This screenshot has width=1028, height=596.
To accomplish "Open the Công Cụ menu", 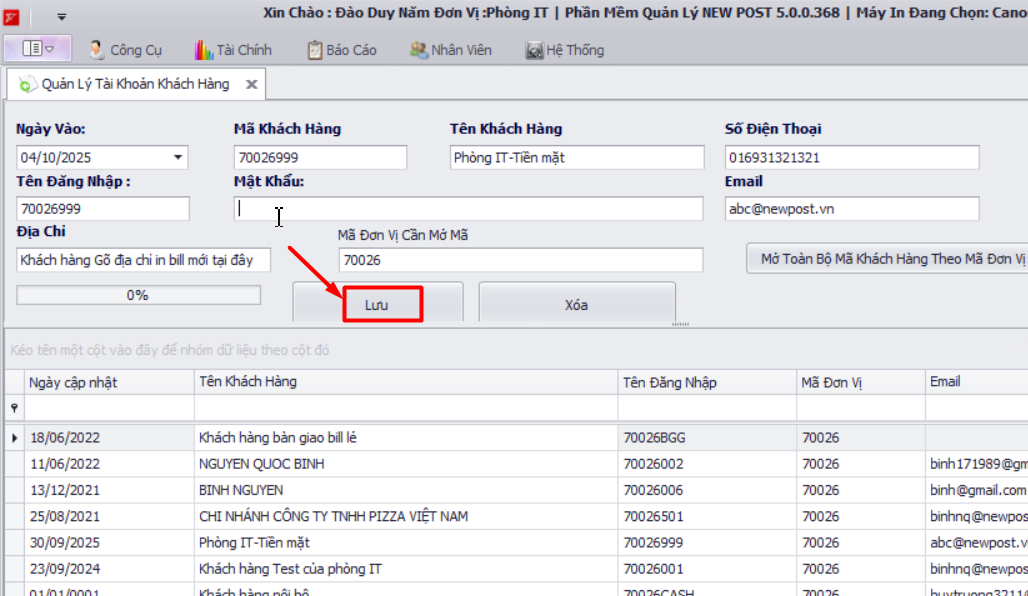I will [125, 49].
